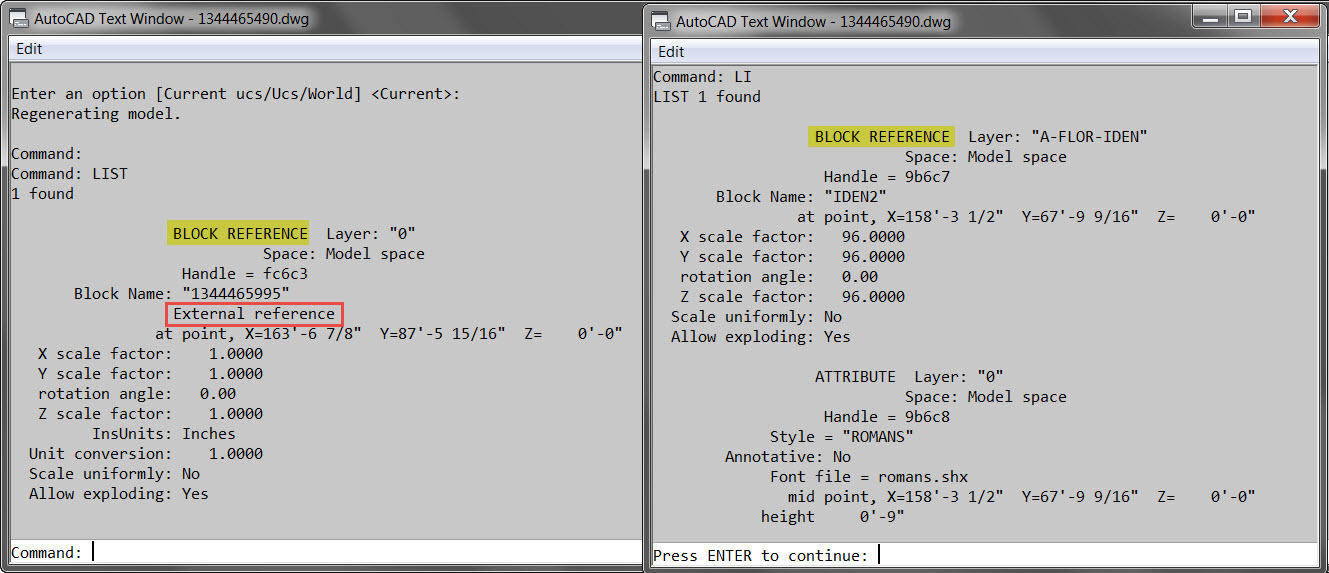Click the 'Annotative: No' line
Screen dimensions: 1329x573
(x=788, y=457)
